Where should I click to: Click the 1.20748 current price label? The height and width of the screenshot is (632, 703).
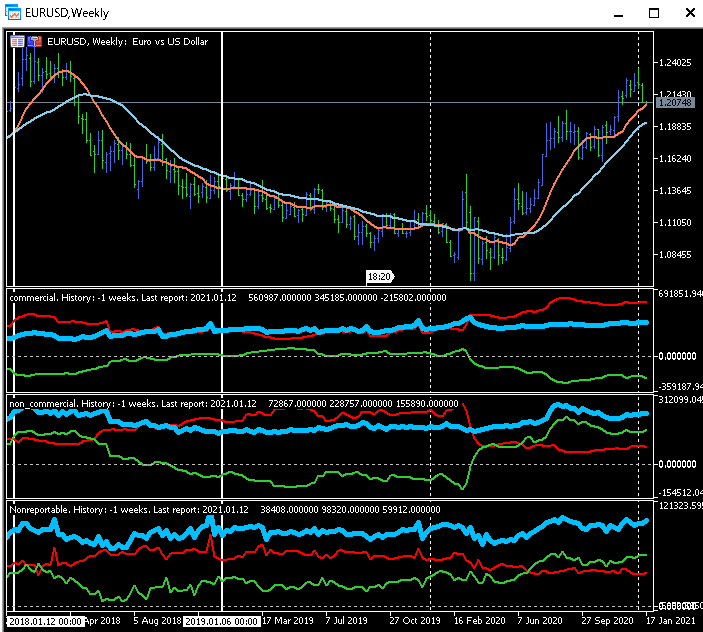pyautogui.click(x=674, y=103)
